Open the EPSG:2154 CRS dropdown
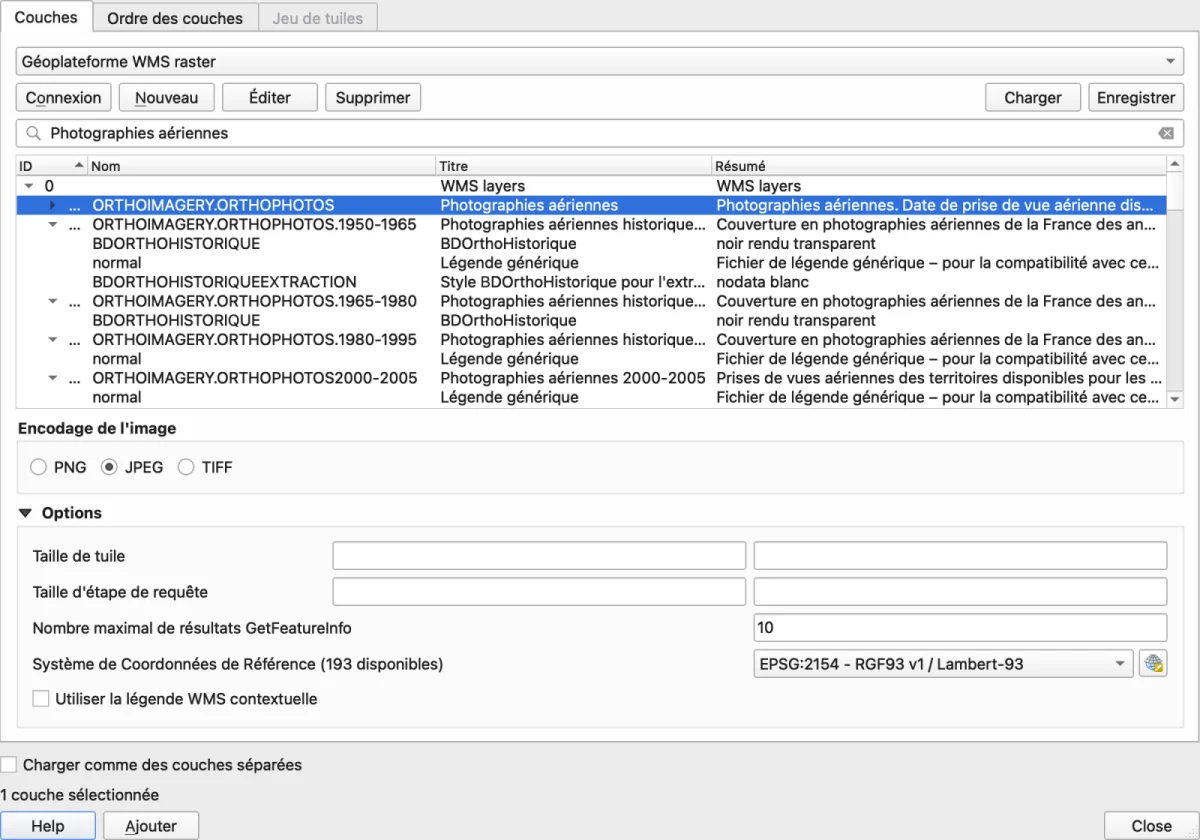This screenshot has height=840, width=1200. coord(943,663)
